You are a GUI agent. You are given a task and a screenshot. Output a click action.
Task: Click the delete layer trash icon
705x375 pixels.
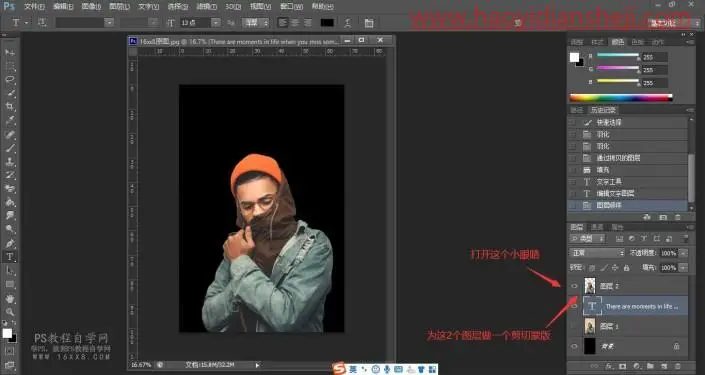point(678,366)
